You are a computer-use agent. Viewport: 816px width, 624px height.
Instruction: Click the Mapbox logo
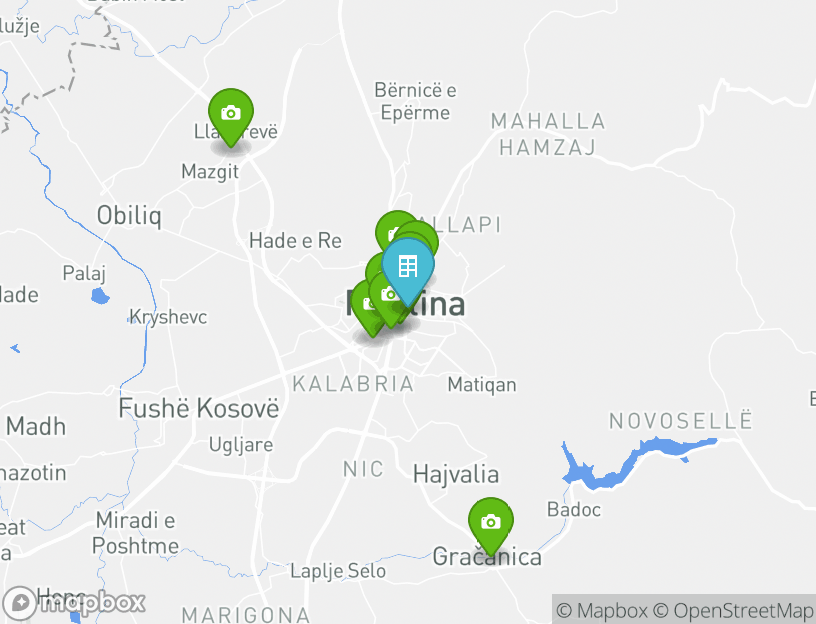[73, 603]
